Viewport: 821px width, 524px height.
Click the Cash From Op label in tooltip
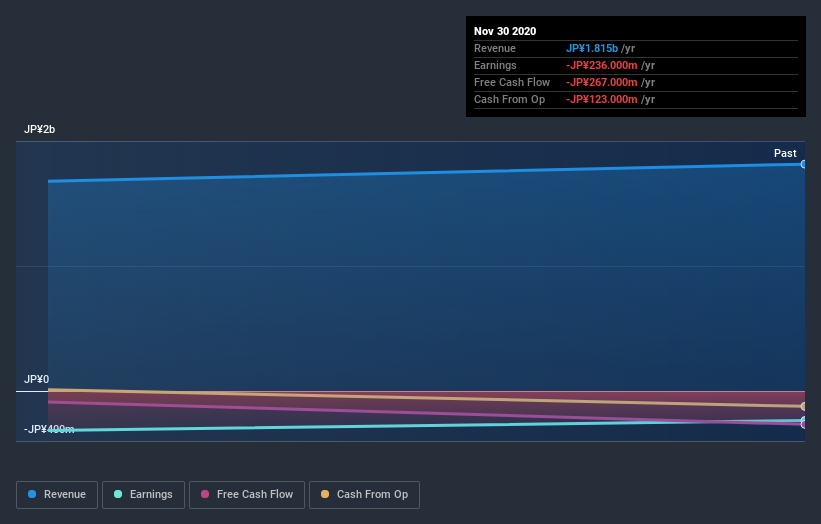509,99
